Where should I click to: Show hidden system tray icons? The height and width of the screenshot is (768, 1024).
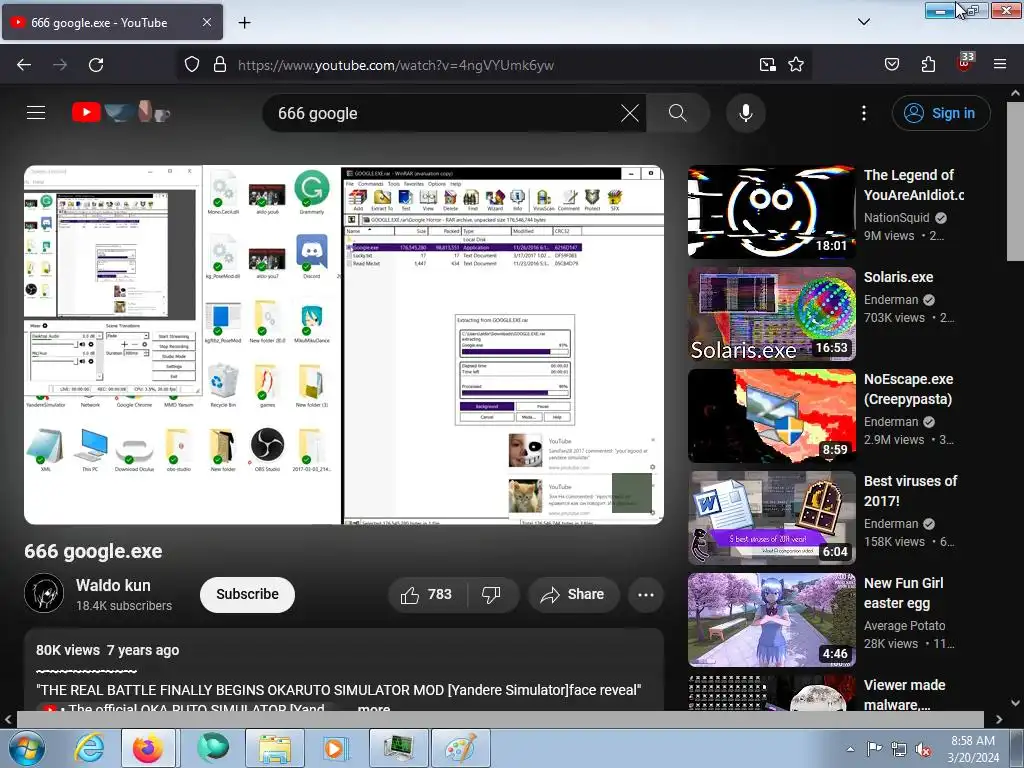[850, 749]
